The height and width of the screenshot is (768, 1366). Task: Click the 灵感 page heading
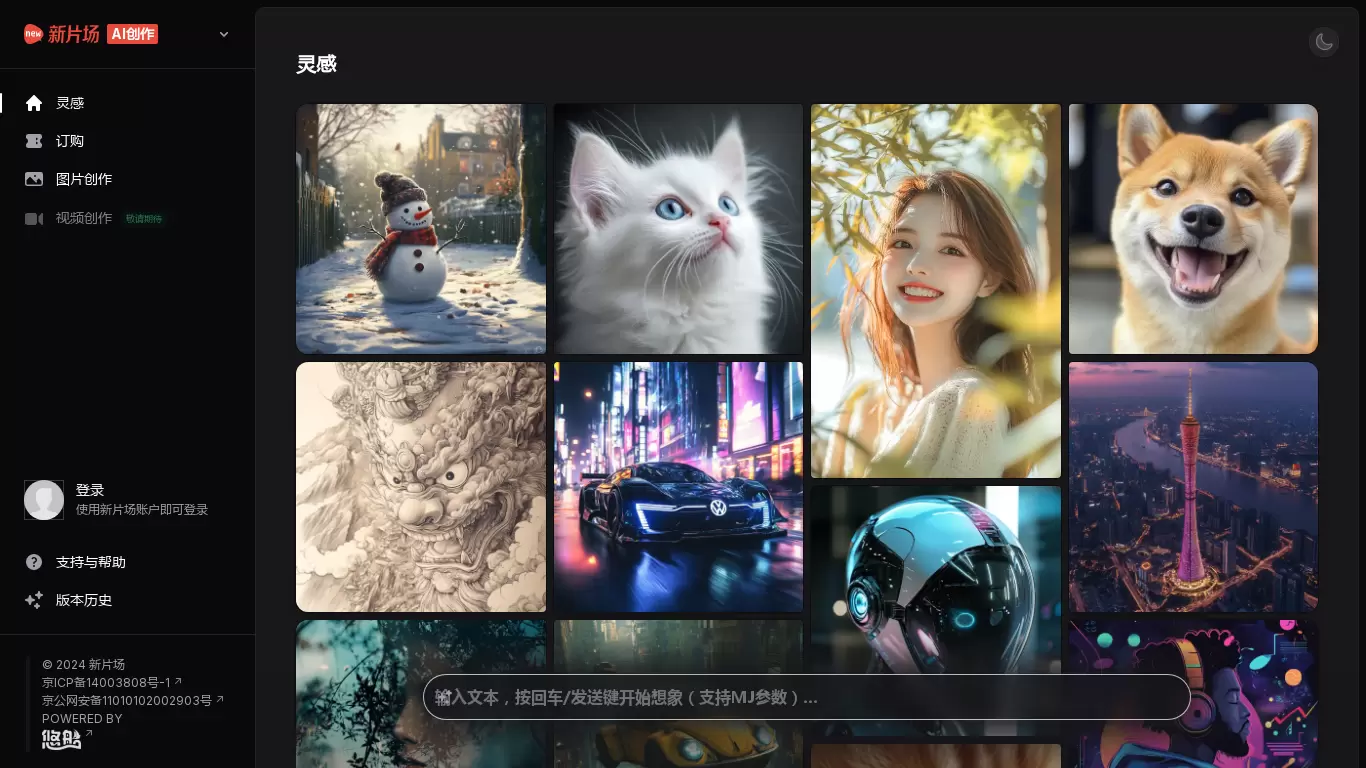tap(316, 65)
